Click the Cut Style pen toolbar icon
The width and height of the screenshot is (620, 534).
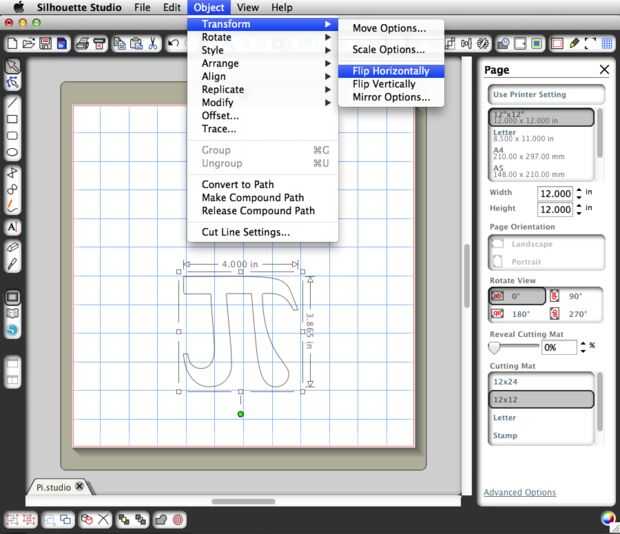click(574, 43)
